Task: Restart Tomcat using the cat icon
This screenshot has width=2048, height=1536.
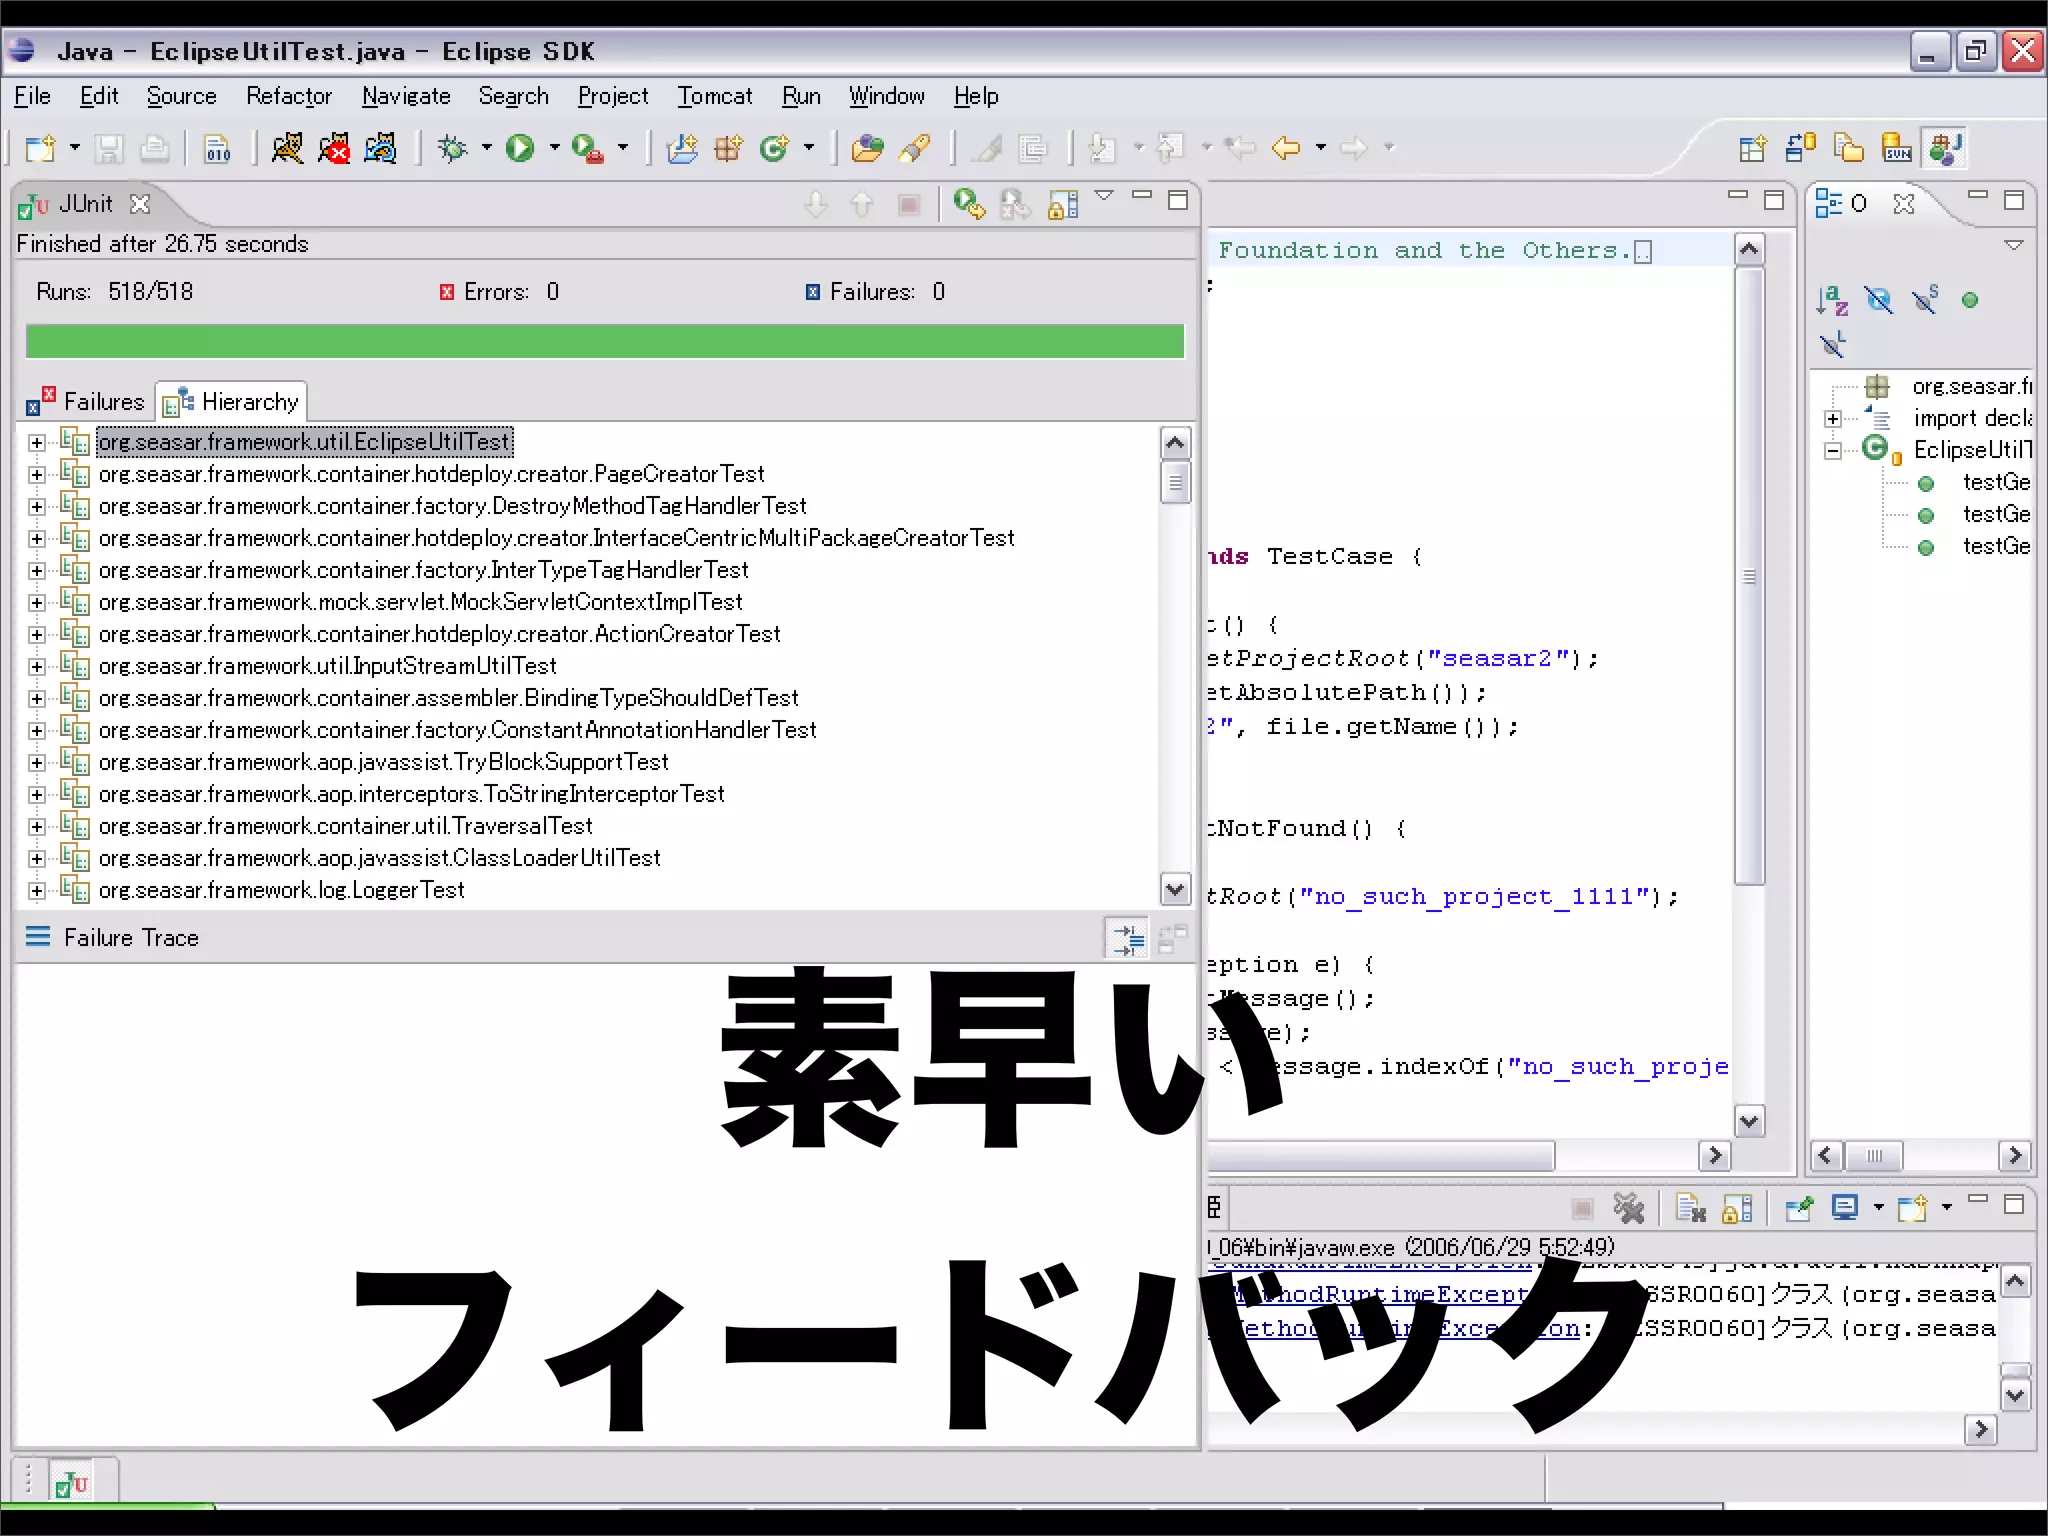Action: tap(381, 149)
